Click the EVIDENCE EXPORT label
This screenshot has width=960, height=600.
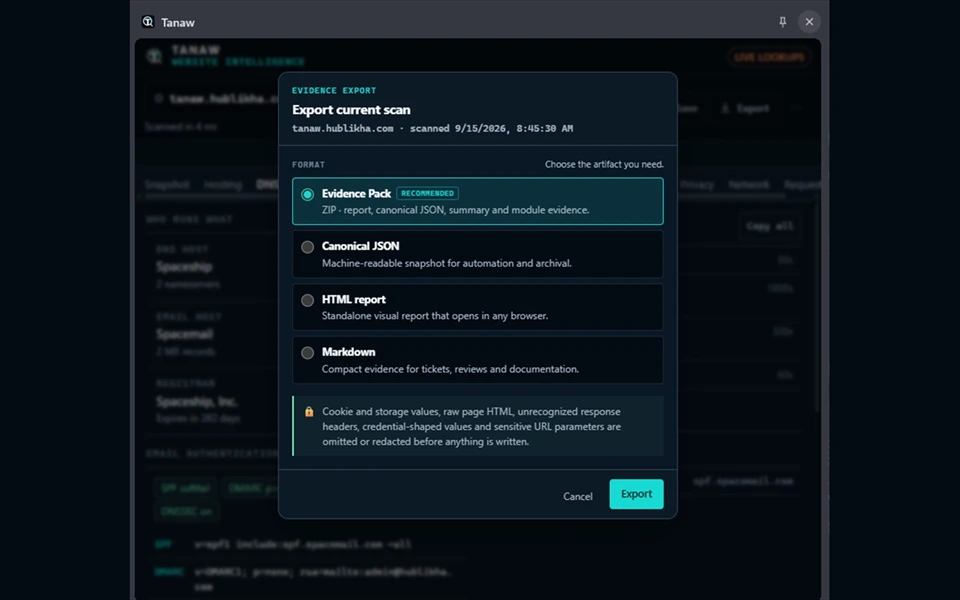coord(334,91)
